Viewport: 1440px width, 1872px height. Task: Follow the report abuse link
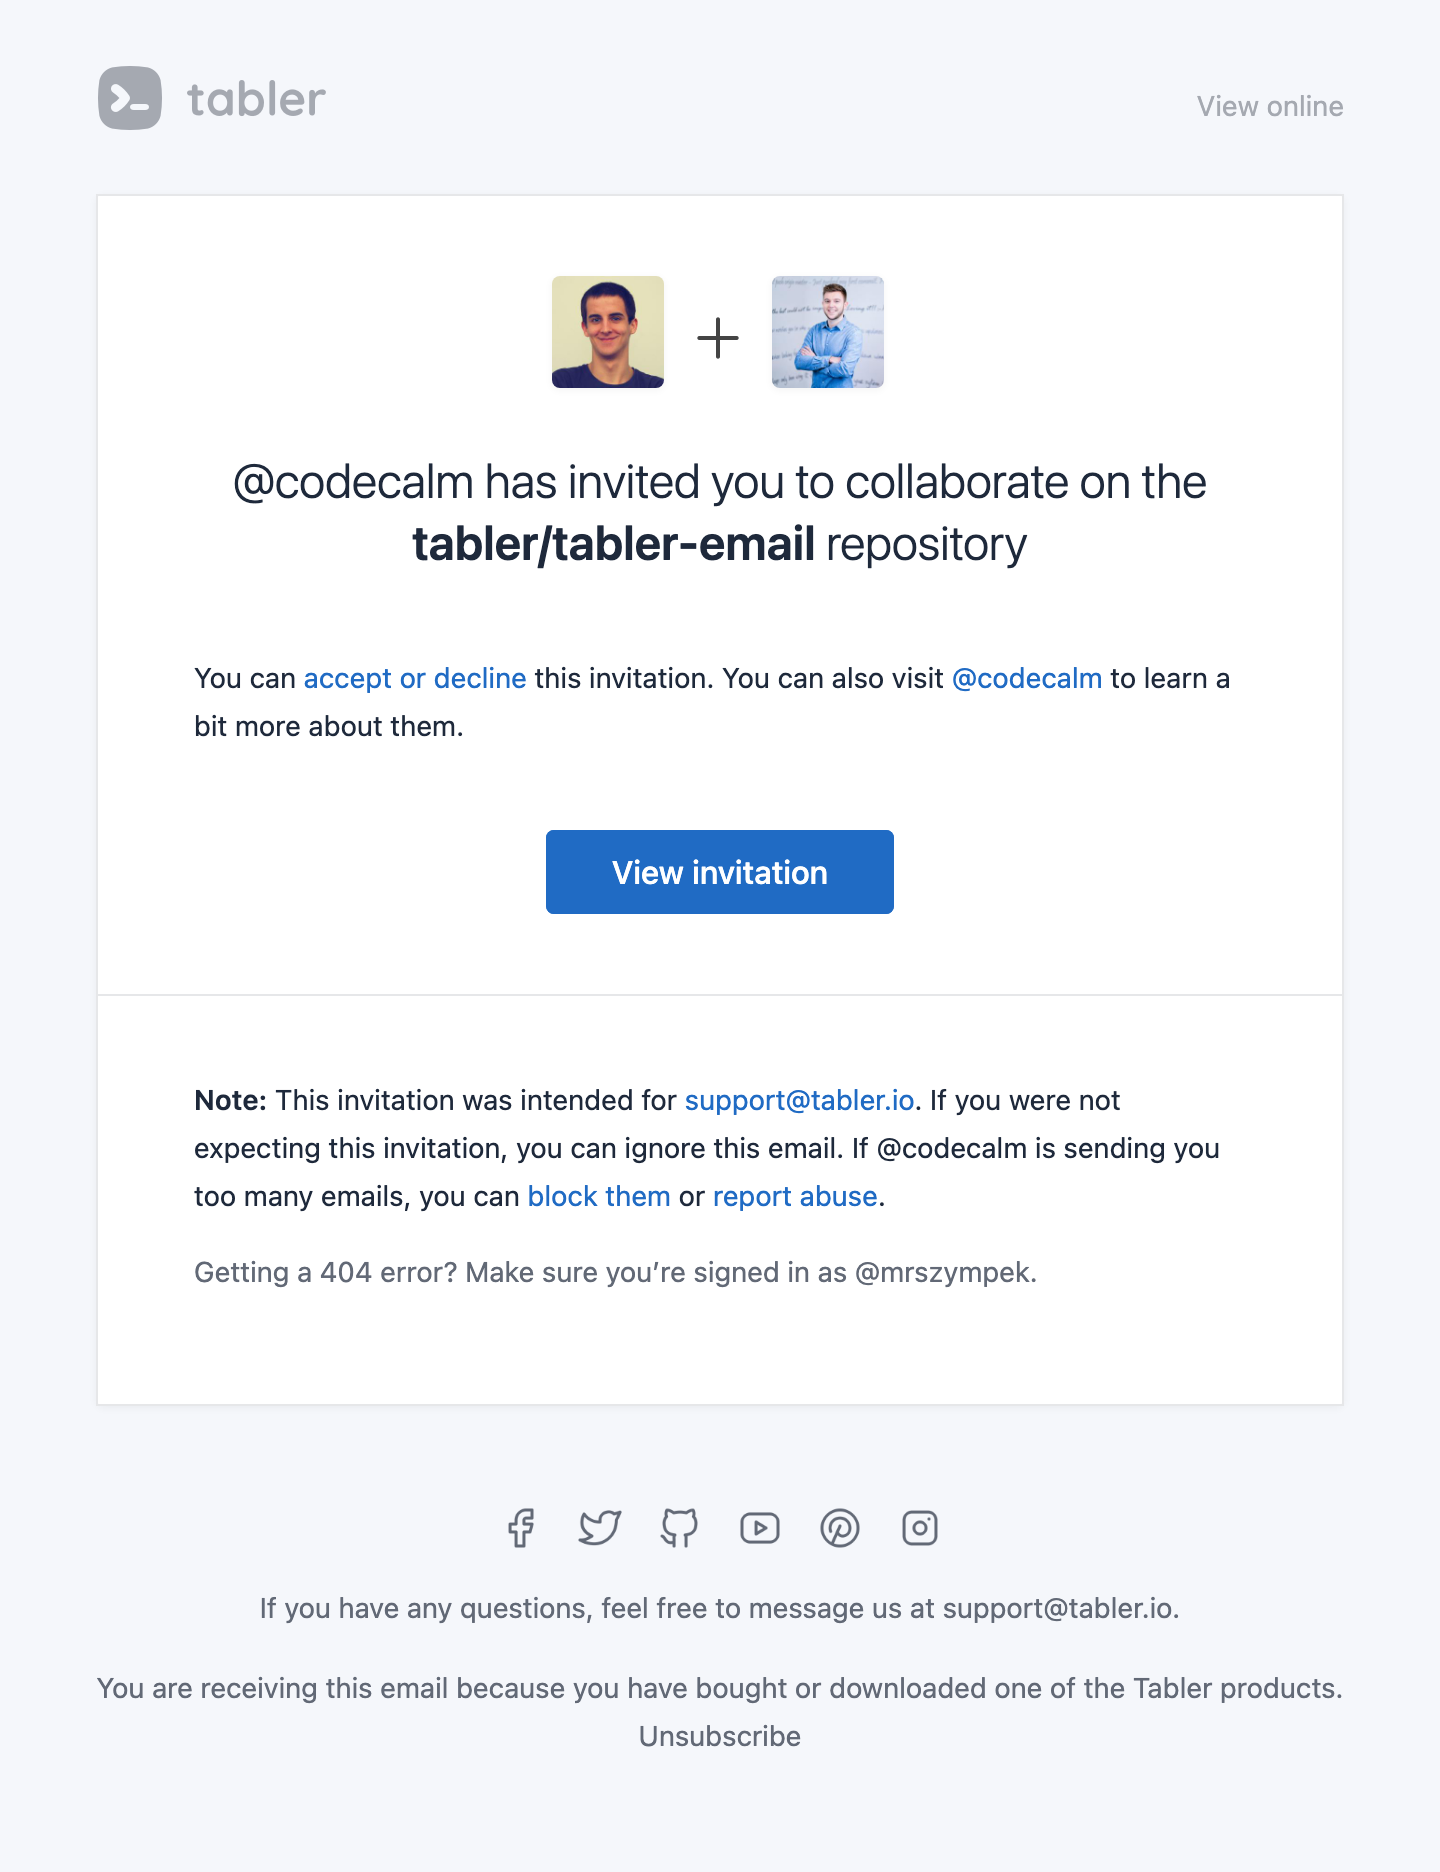click(795, 1196)
